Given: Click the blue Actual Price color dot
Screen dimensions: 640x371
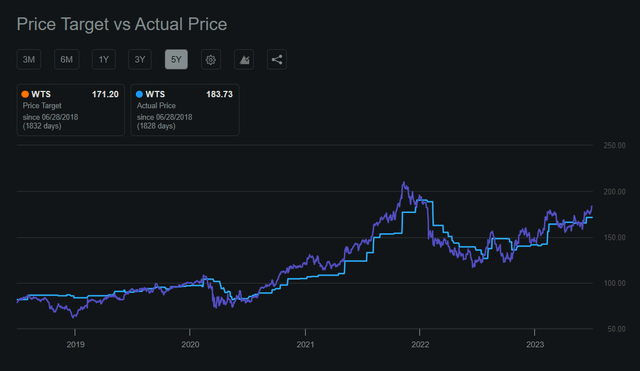Looking at the screenshot, I should coord(139,94).
